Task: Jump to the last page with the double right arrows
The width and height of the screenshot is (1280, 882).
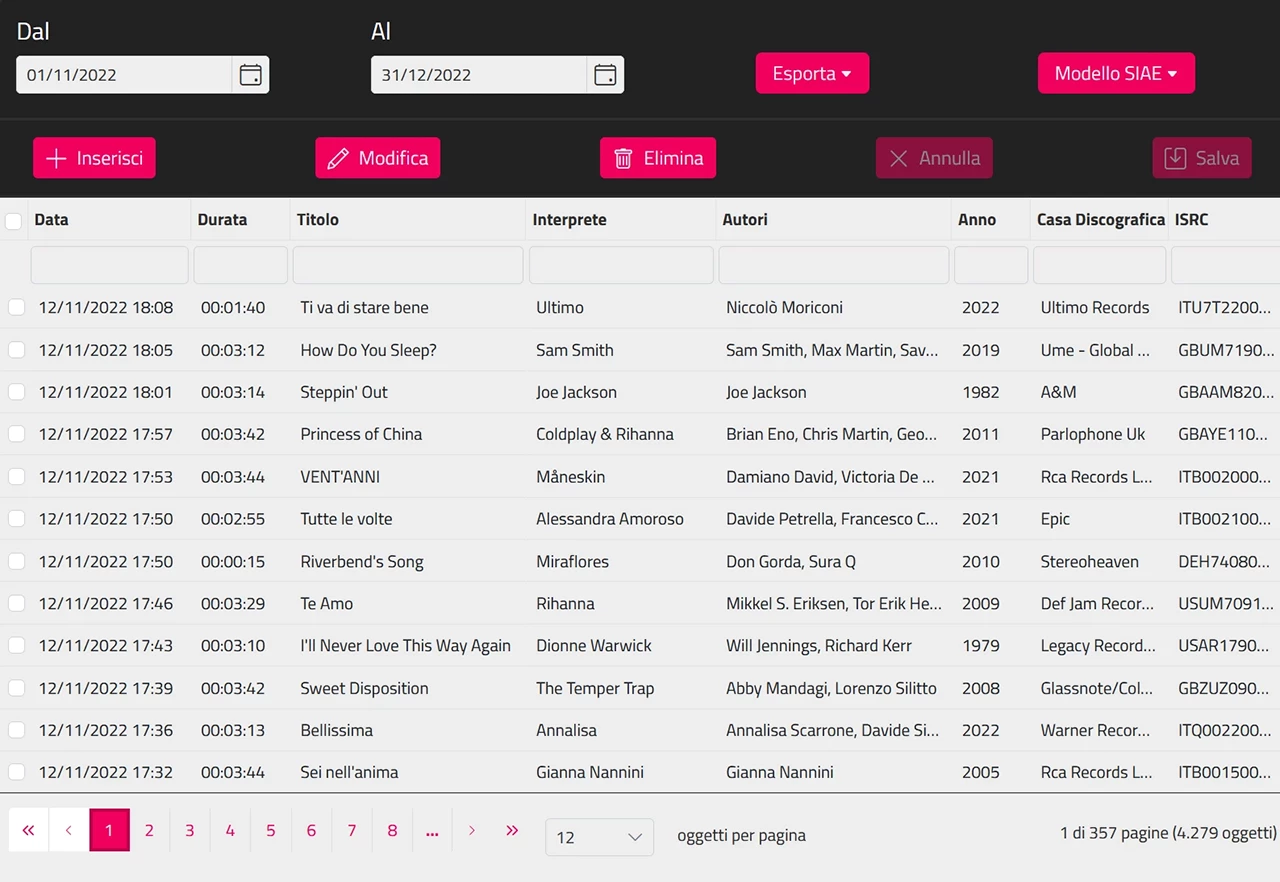Action: 512,830
